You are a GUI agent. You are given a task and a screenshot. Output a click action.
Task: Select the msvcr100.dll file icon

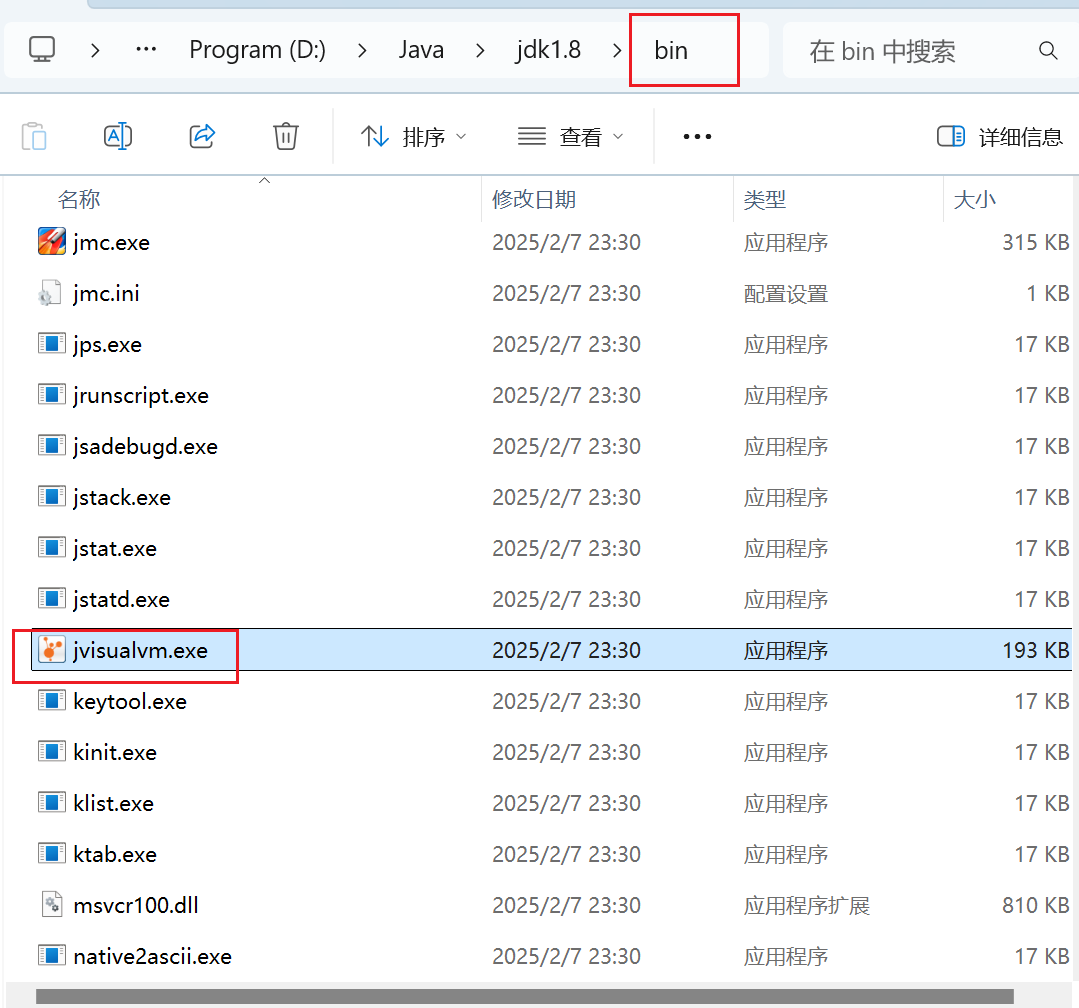coord(52,903)
